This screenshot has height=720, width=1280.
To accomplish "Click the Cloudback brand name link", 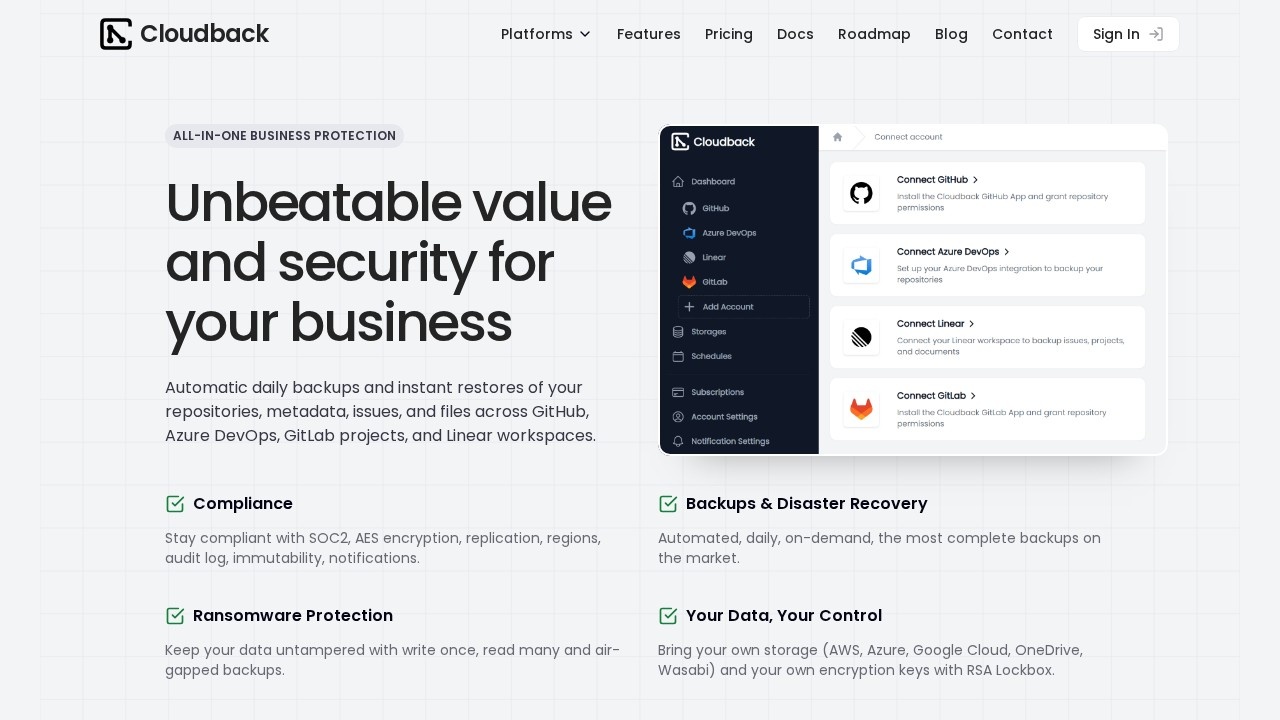I will coord(204,34).
